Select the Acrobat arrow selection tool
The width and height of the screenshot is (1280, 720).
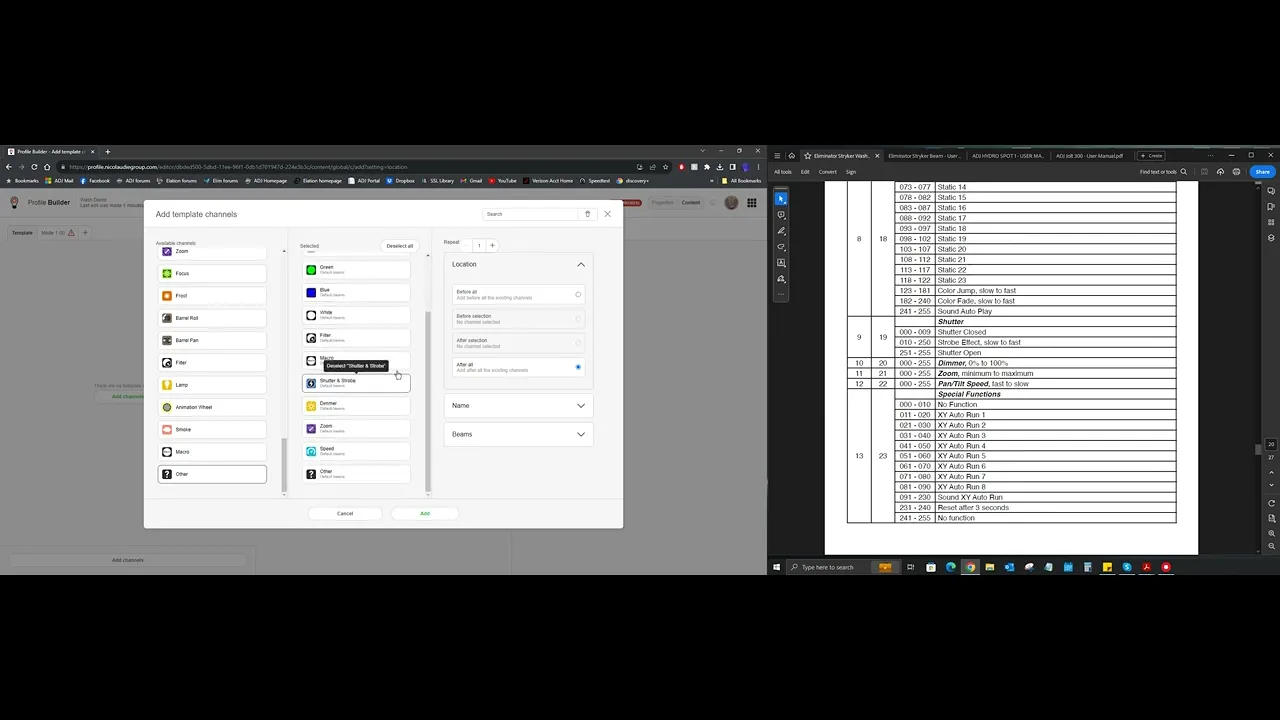(781, 199)
